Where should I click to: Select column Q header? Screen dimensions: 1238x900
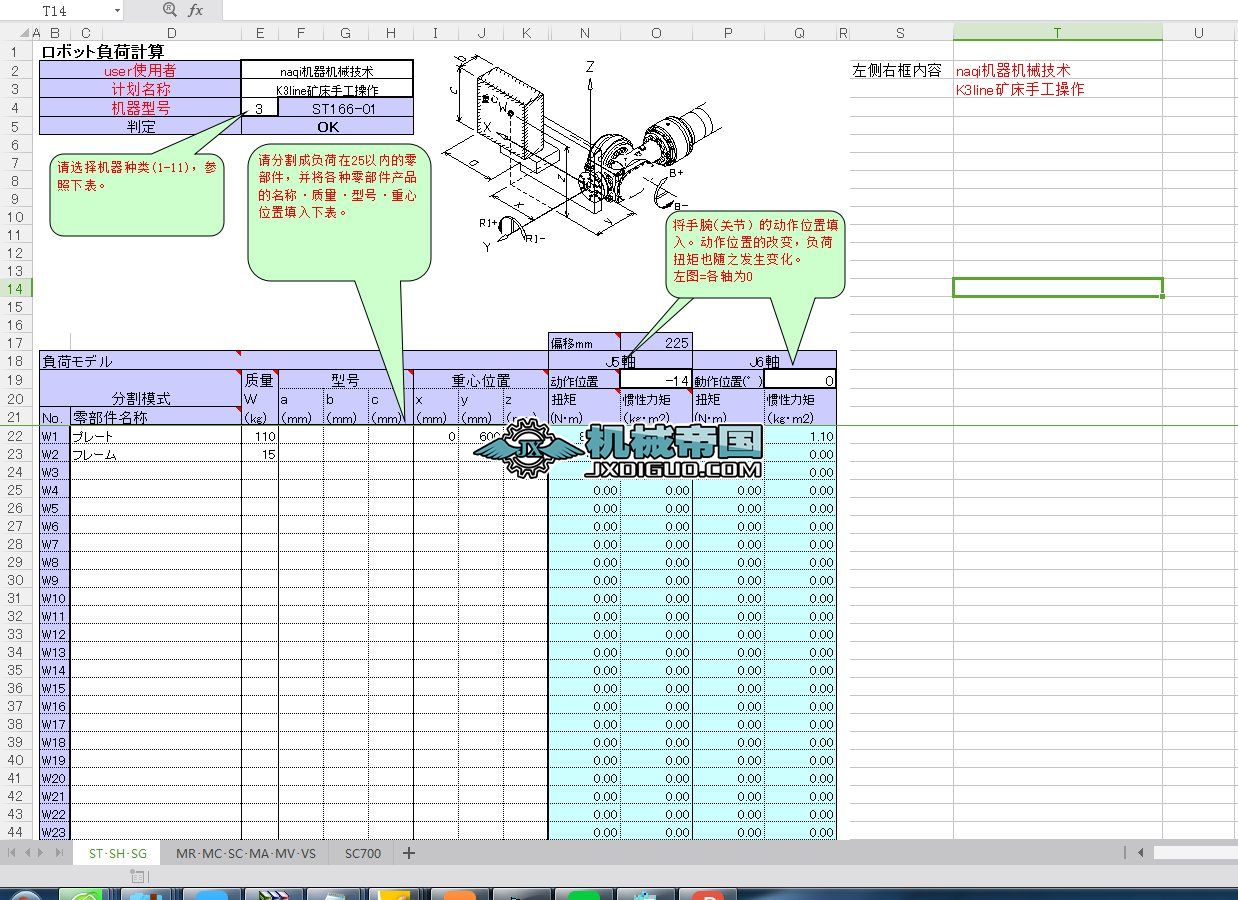(x=800, y=33)
